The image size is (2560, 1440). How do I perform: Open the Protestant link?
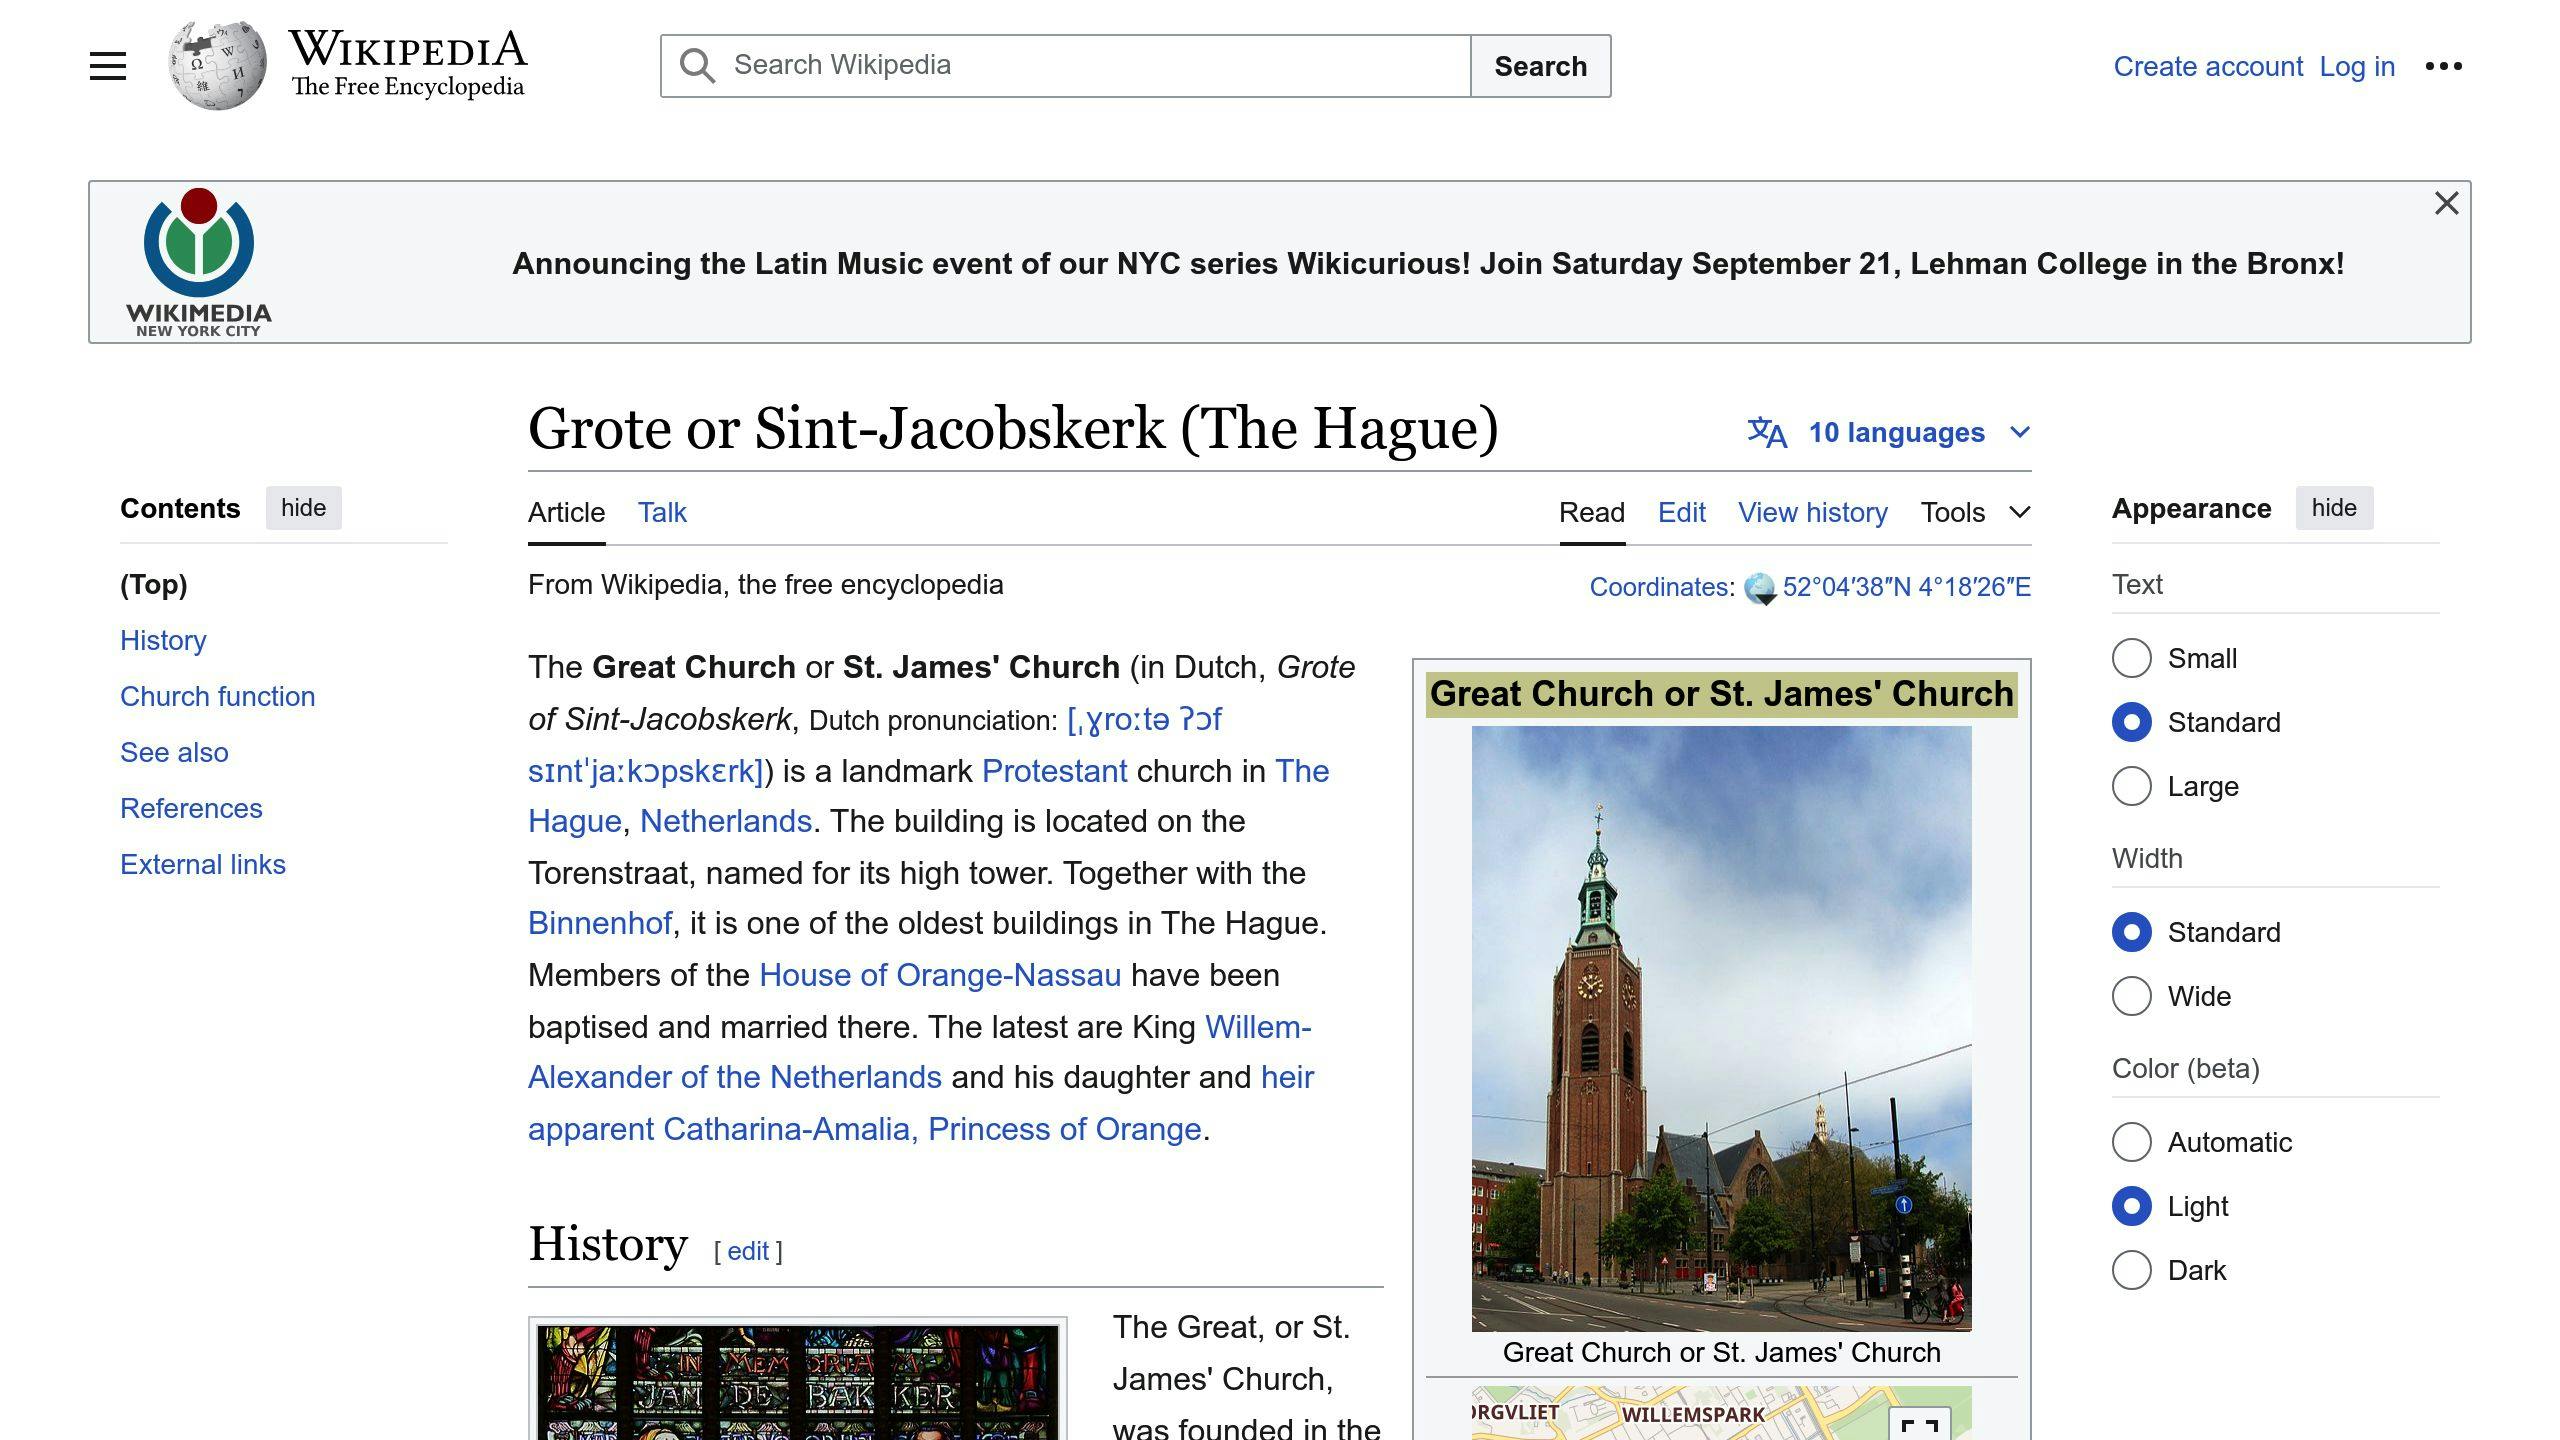[x=1054, y=771]
